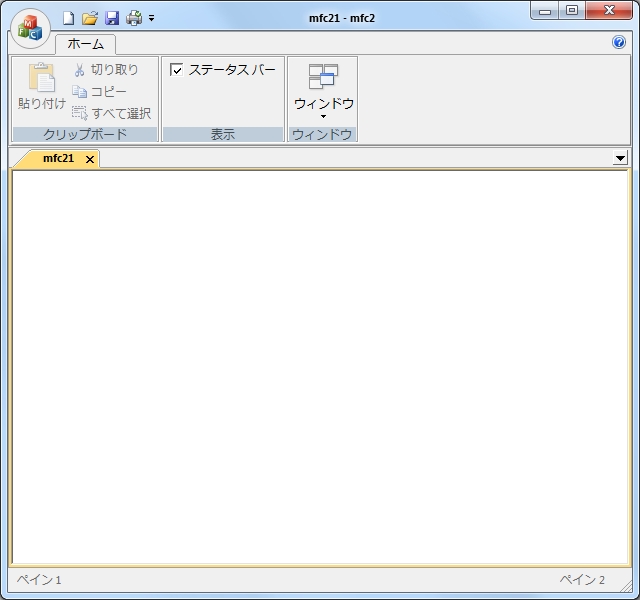Create a new document from quick access toolbar
This screenshot has height=600, width=640.
tap(69, 18)
